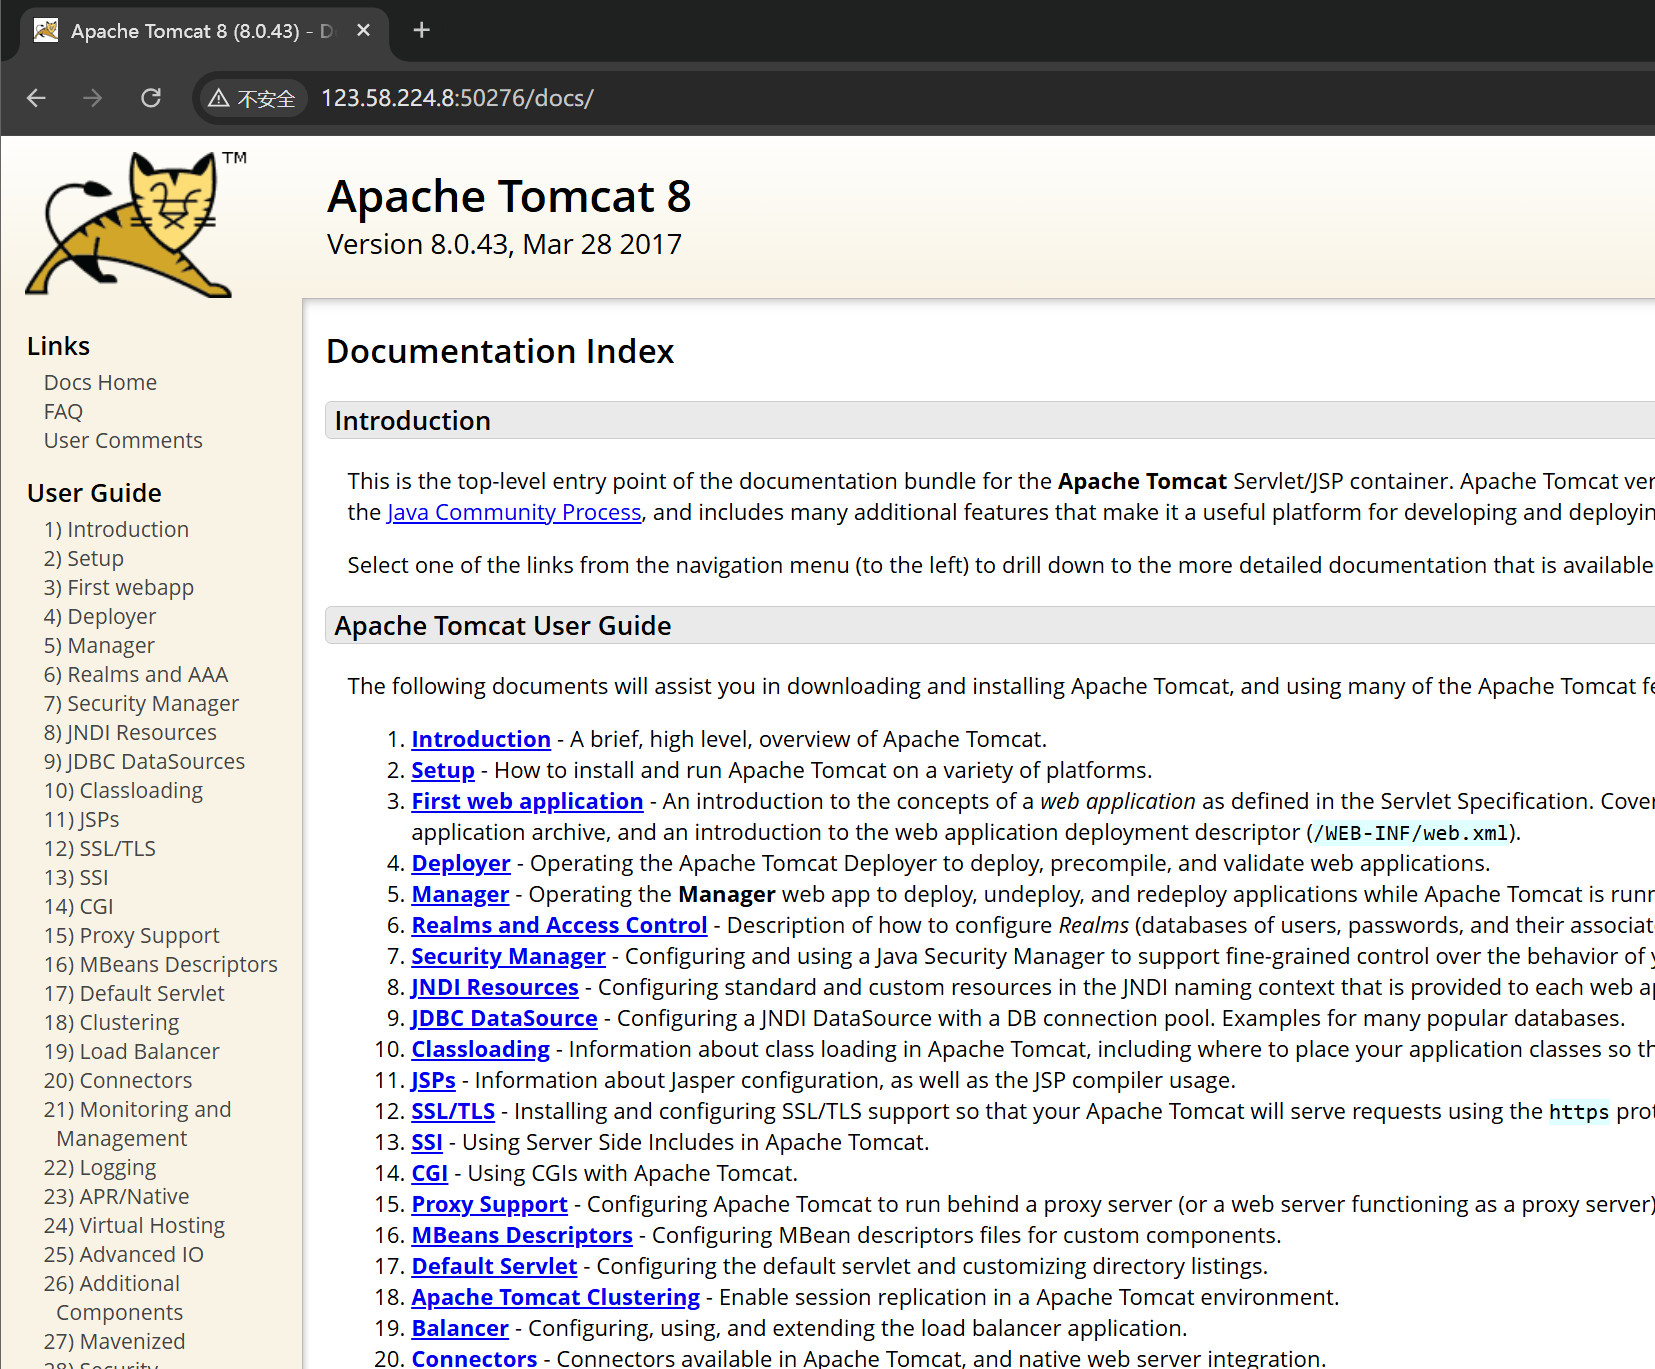Viewport: 1655px width, 1369px height.
Task: Open sidebar item 17) Default Servlet
Action: 134,993
